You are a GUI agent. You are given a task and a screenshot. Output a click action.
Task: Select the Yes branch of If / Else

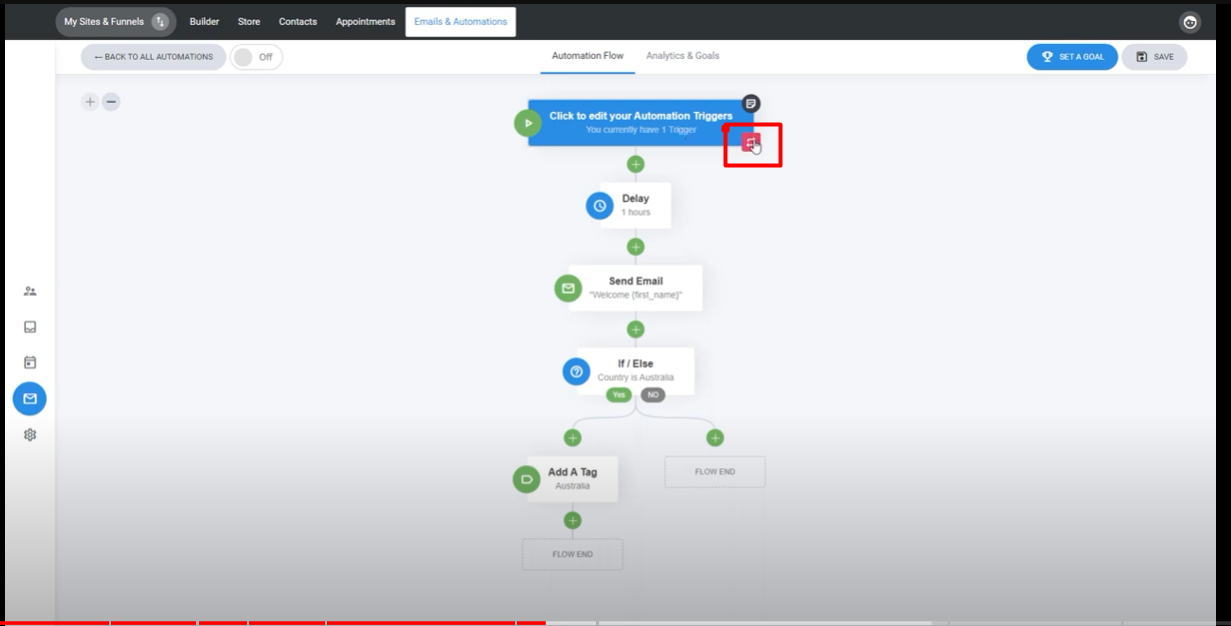point(619,395)
